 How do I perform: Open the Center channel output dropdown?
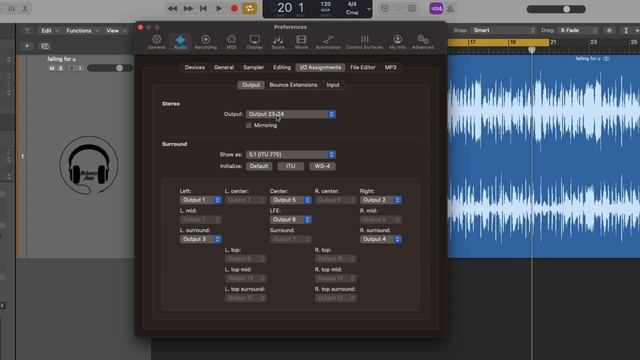coord(290,200)
